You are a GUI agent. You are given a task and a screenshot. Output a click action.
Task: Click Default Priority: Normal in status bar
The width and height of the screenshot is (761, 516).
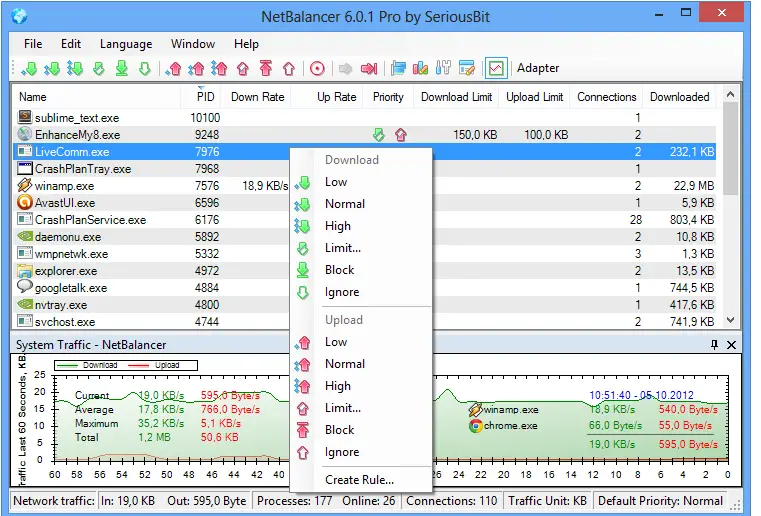point(660,500)
